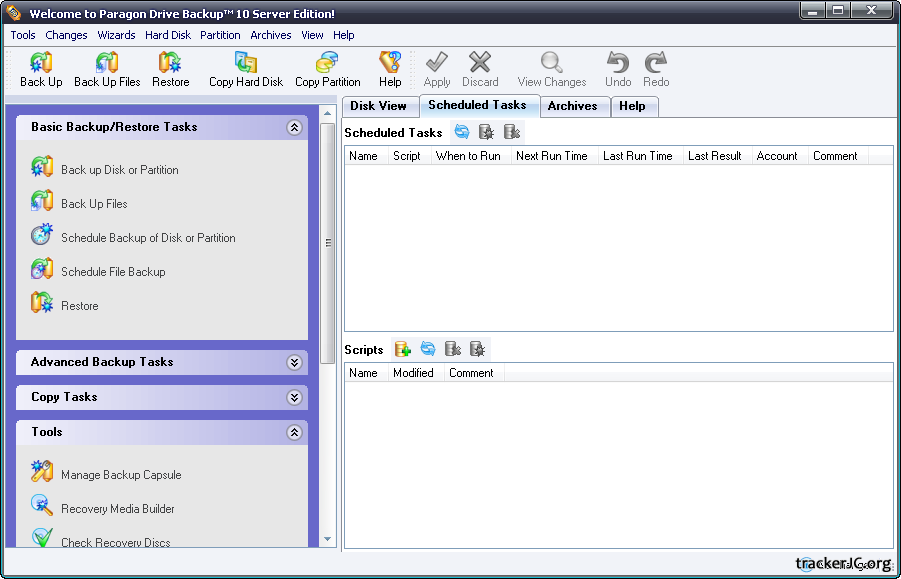Launch Copy Partition from the toolbar
Viewport: 901px width, 579px height.
(327, 70)
